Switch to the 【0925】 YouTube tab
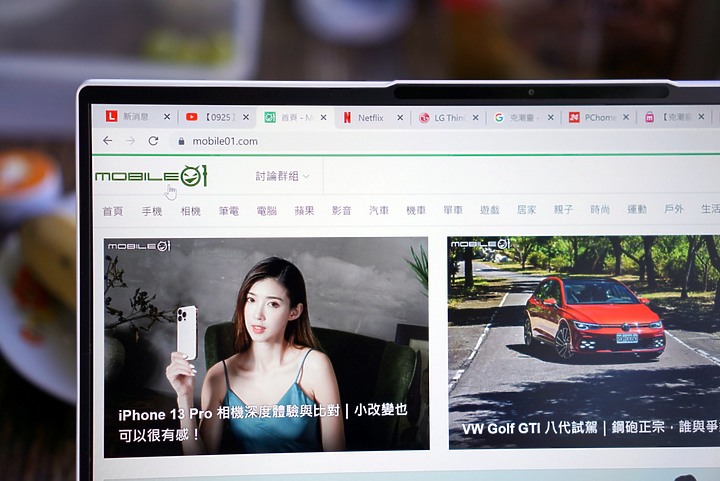Image resolution: width=720 pixels, height=481 pixels. 216,117
